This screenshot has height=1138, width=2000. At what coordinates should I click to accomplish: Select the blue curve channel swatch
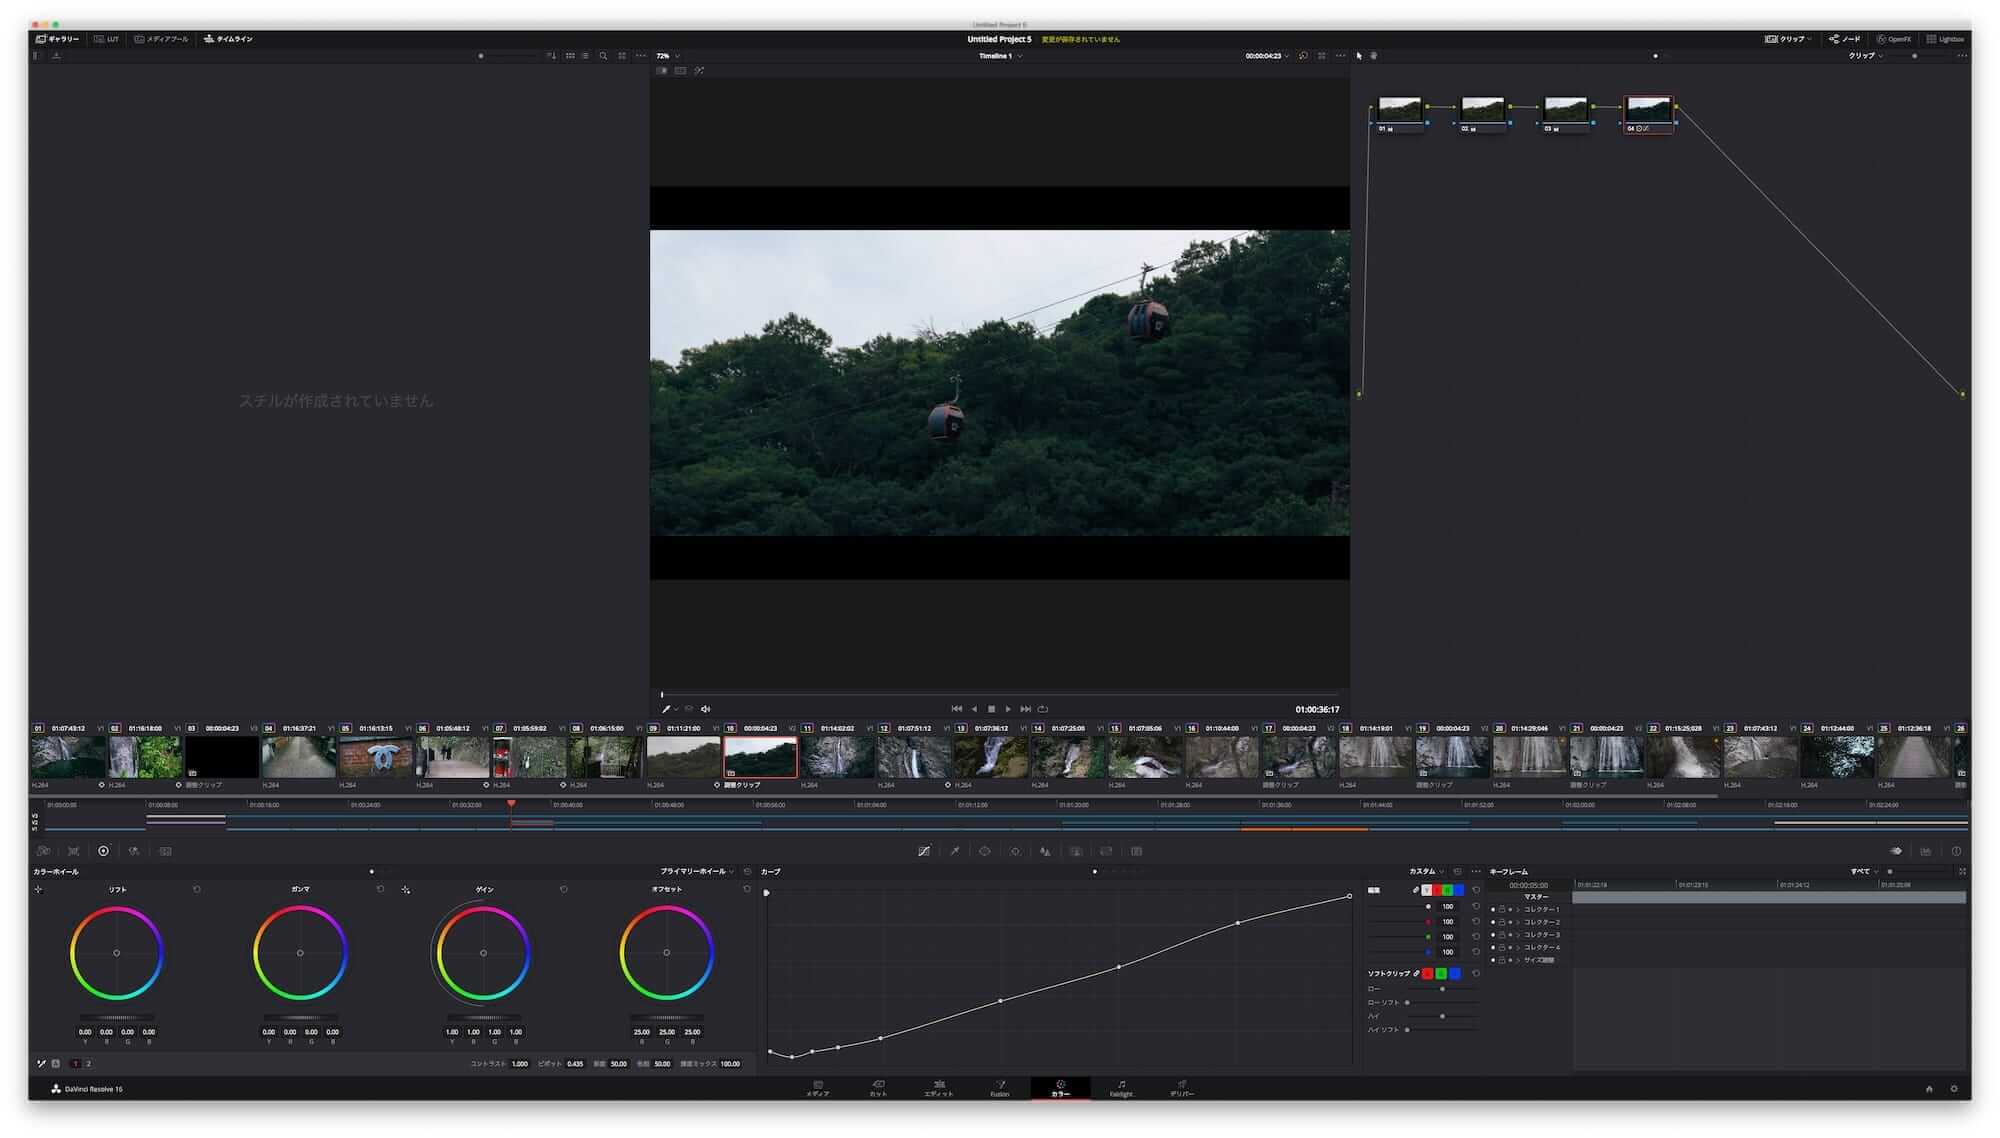[x=1458, y=890]
